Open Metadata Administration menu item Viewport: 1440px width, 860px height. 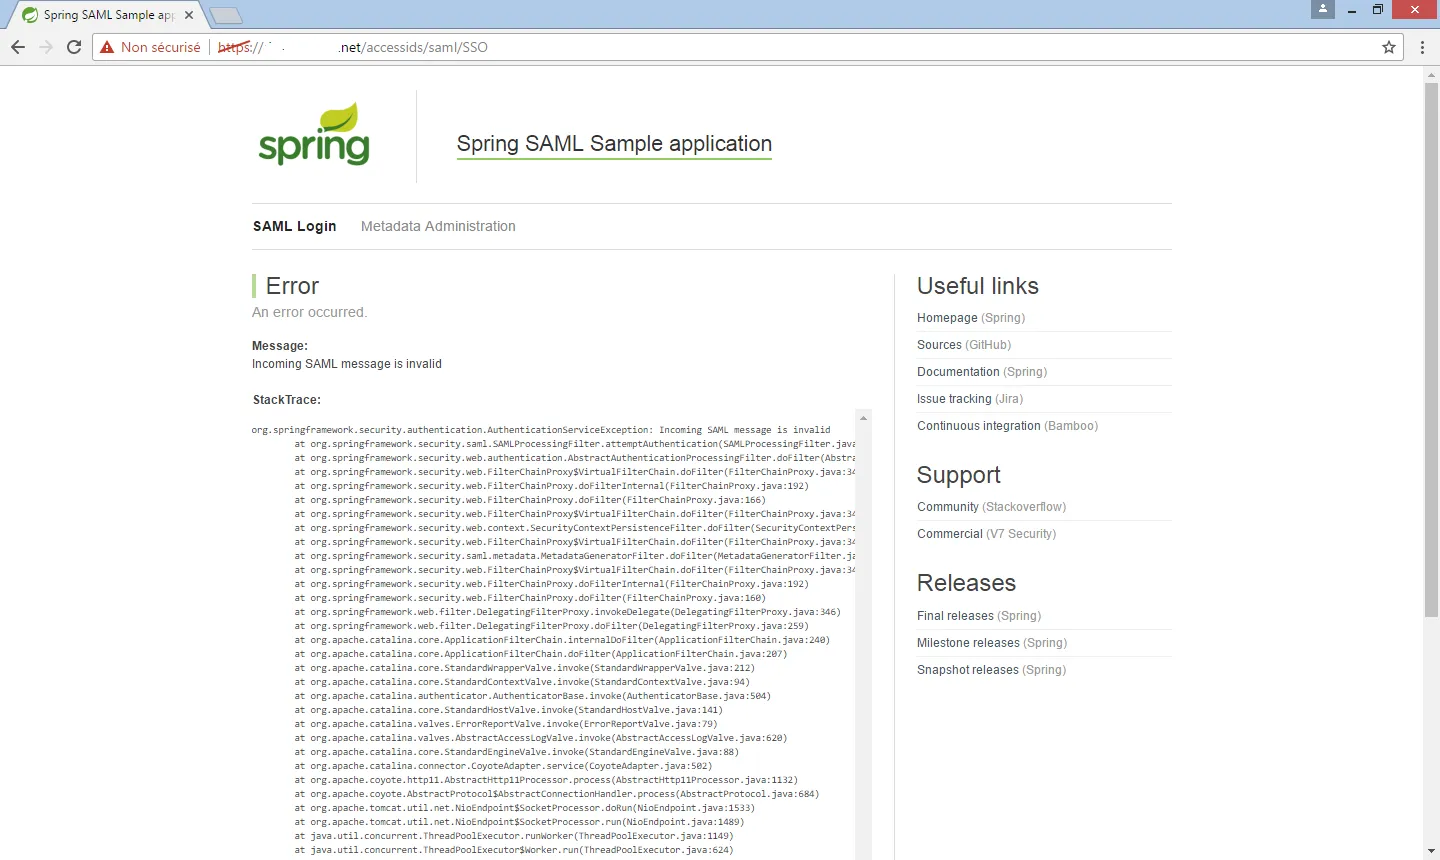(438, 226)
